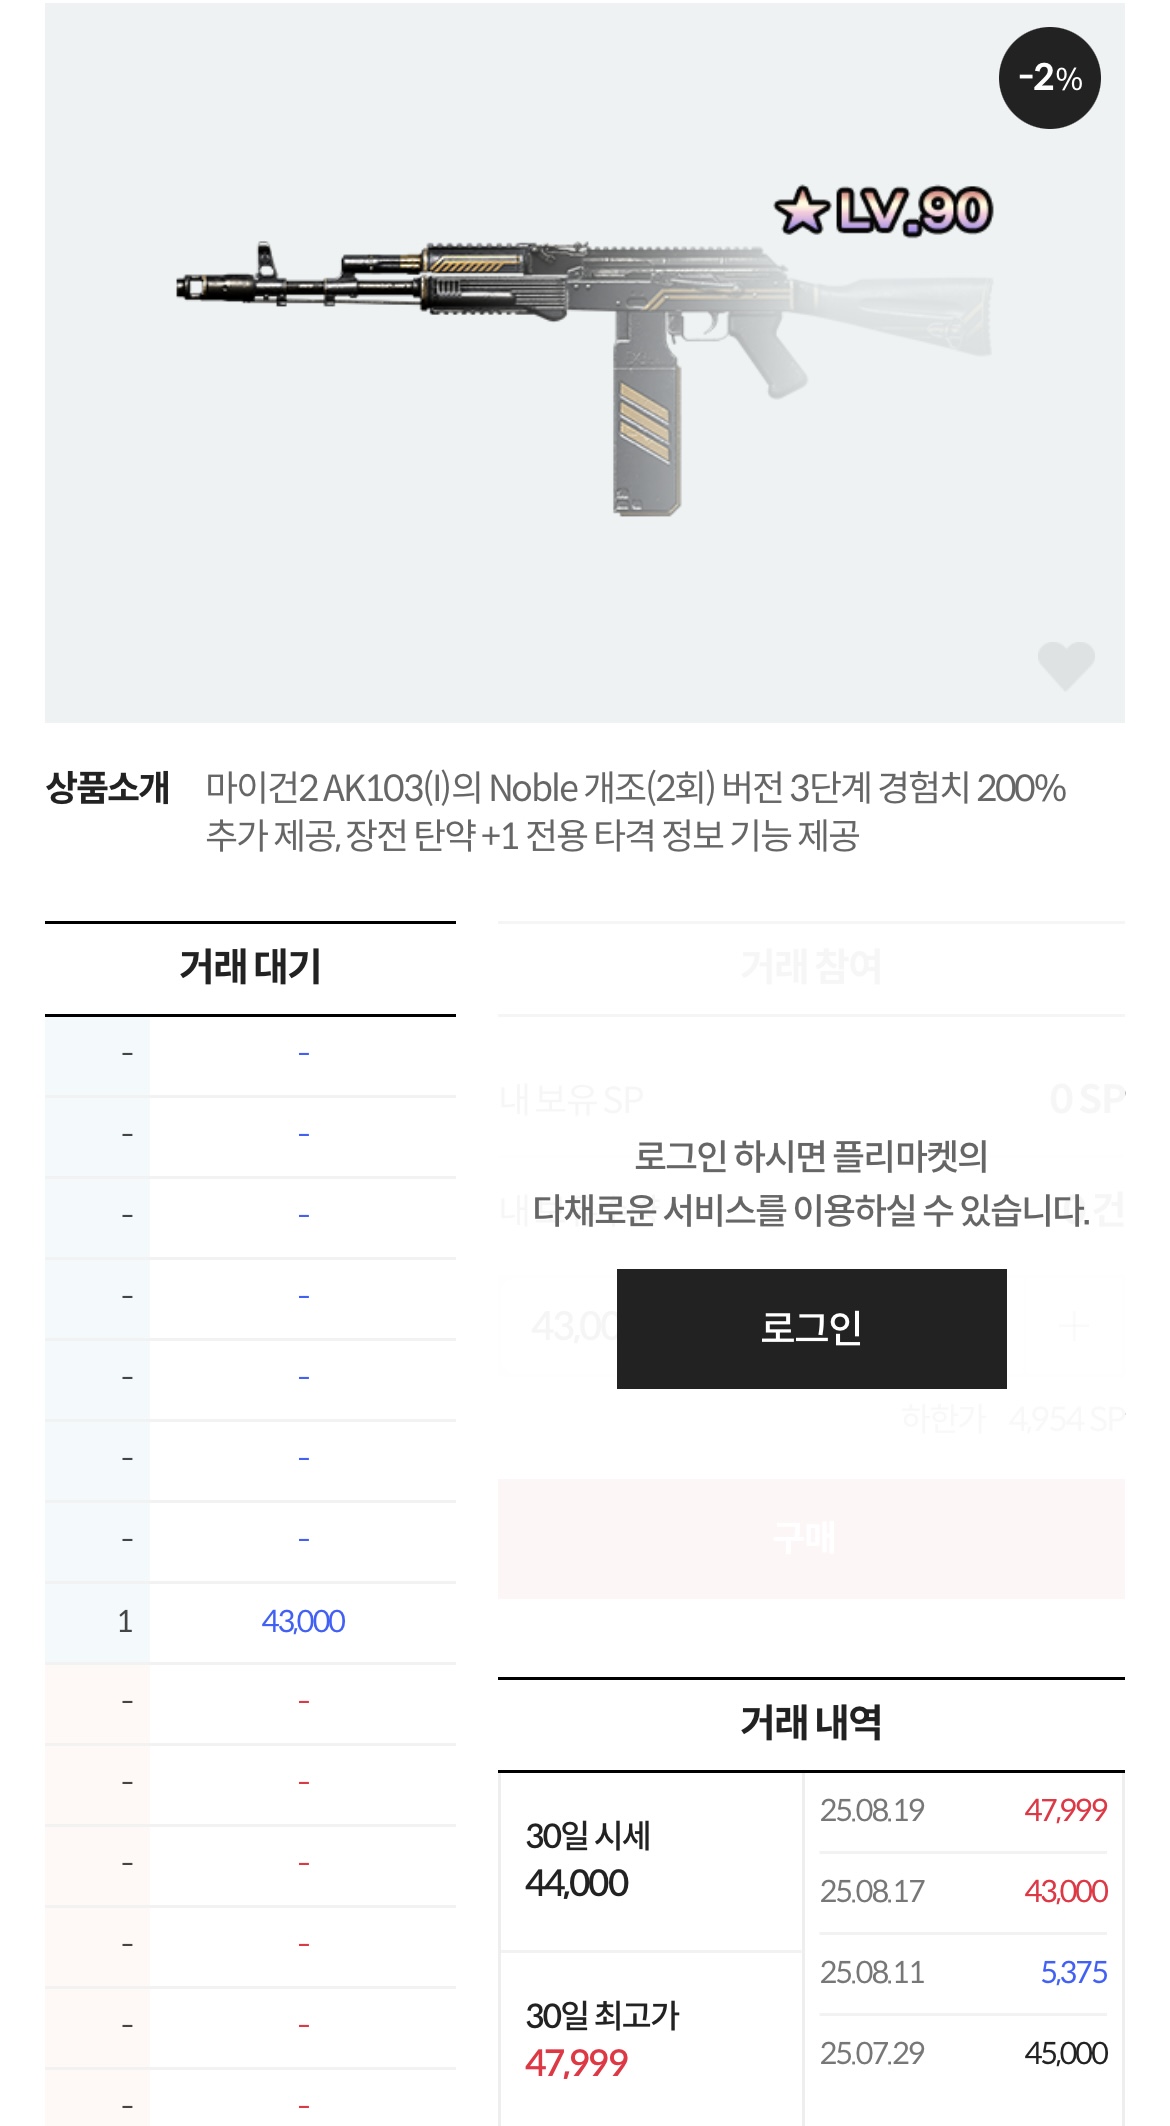Click quantity 1 in the waiting list
Image resolution: width=1170 pixels, height=2126 pixels.
coord(125,1621)
